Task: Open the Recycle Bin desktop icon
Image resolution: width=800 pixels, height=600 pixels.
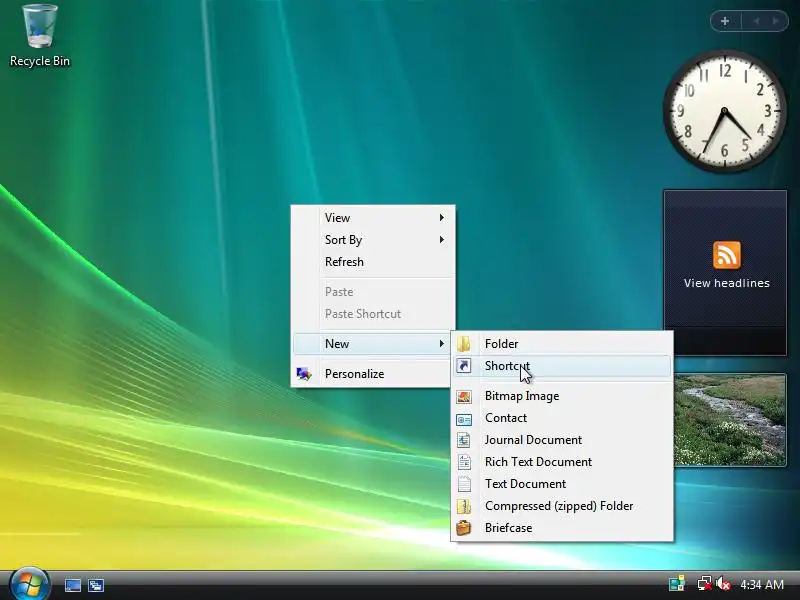Action: pos(40,36)
